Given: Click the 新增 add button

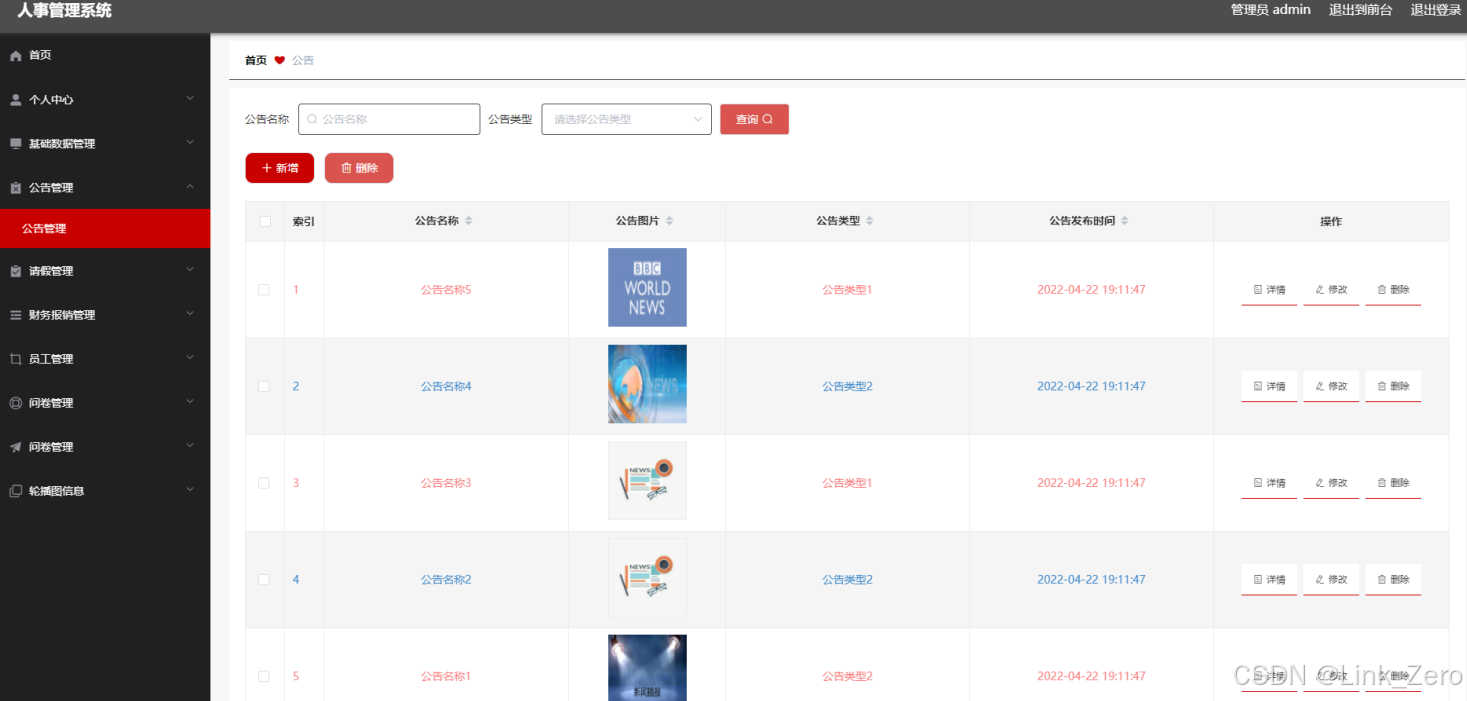Looking at the screenshot, I should (280, 168).
